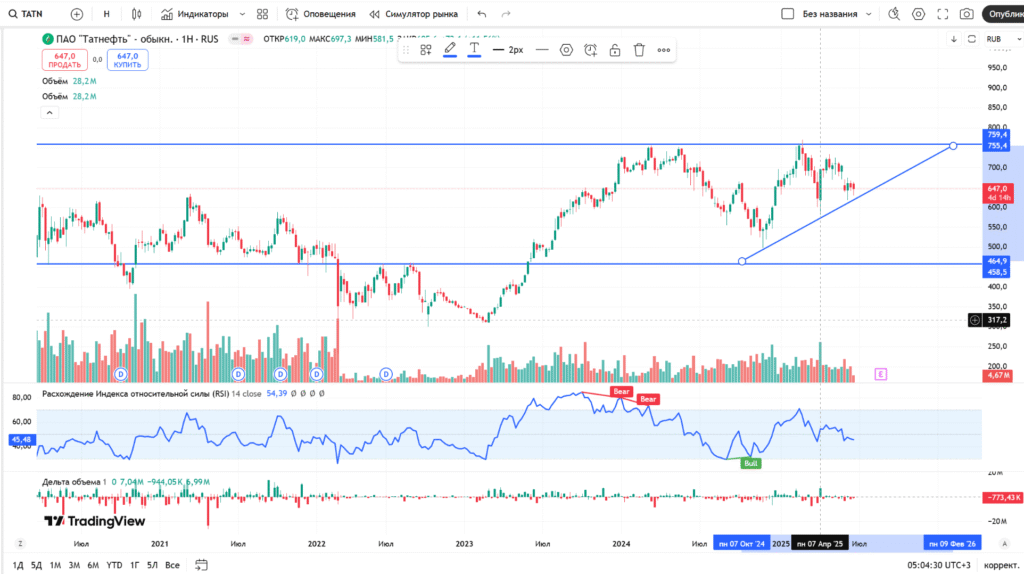Click the loop arrows button near the RUB selector
The width and height of the screenshot is (1024, 574).
(x=972, y=39)
